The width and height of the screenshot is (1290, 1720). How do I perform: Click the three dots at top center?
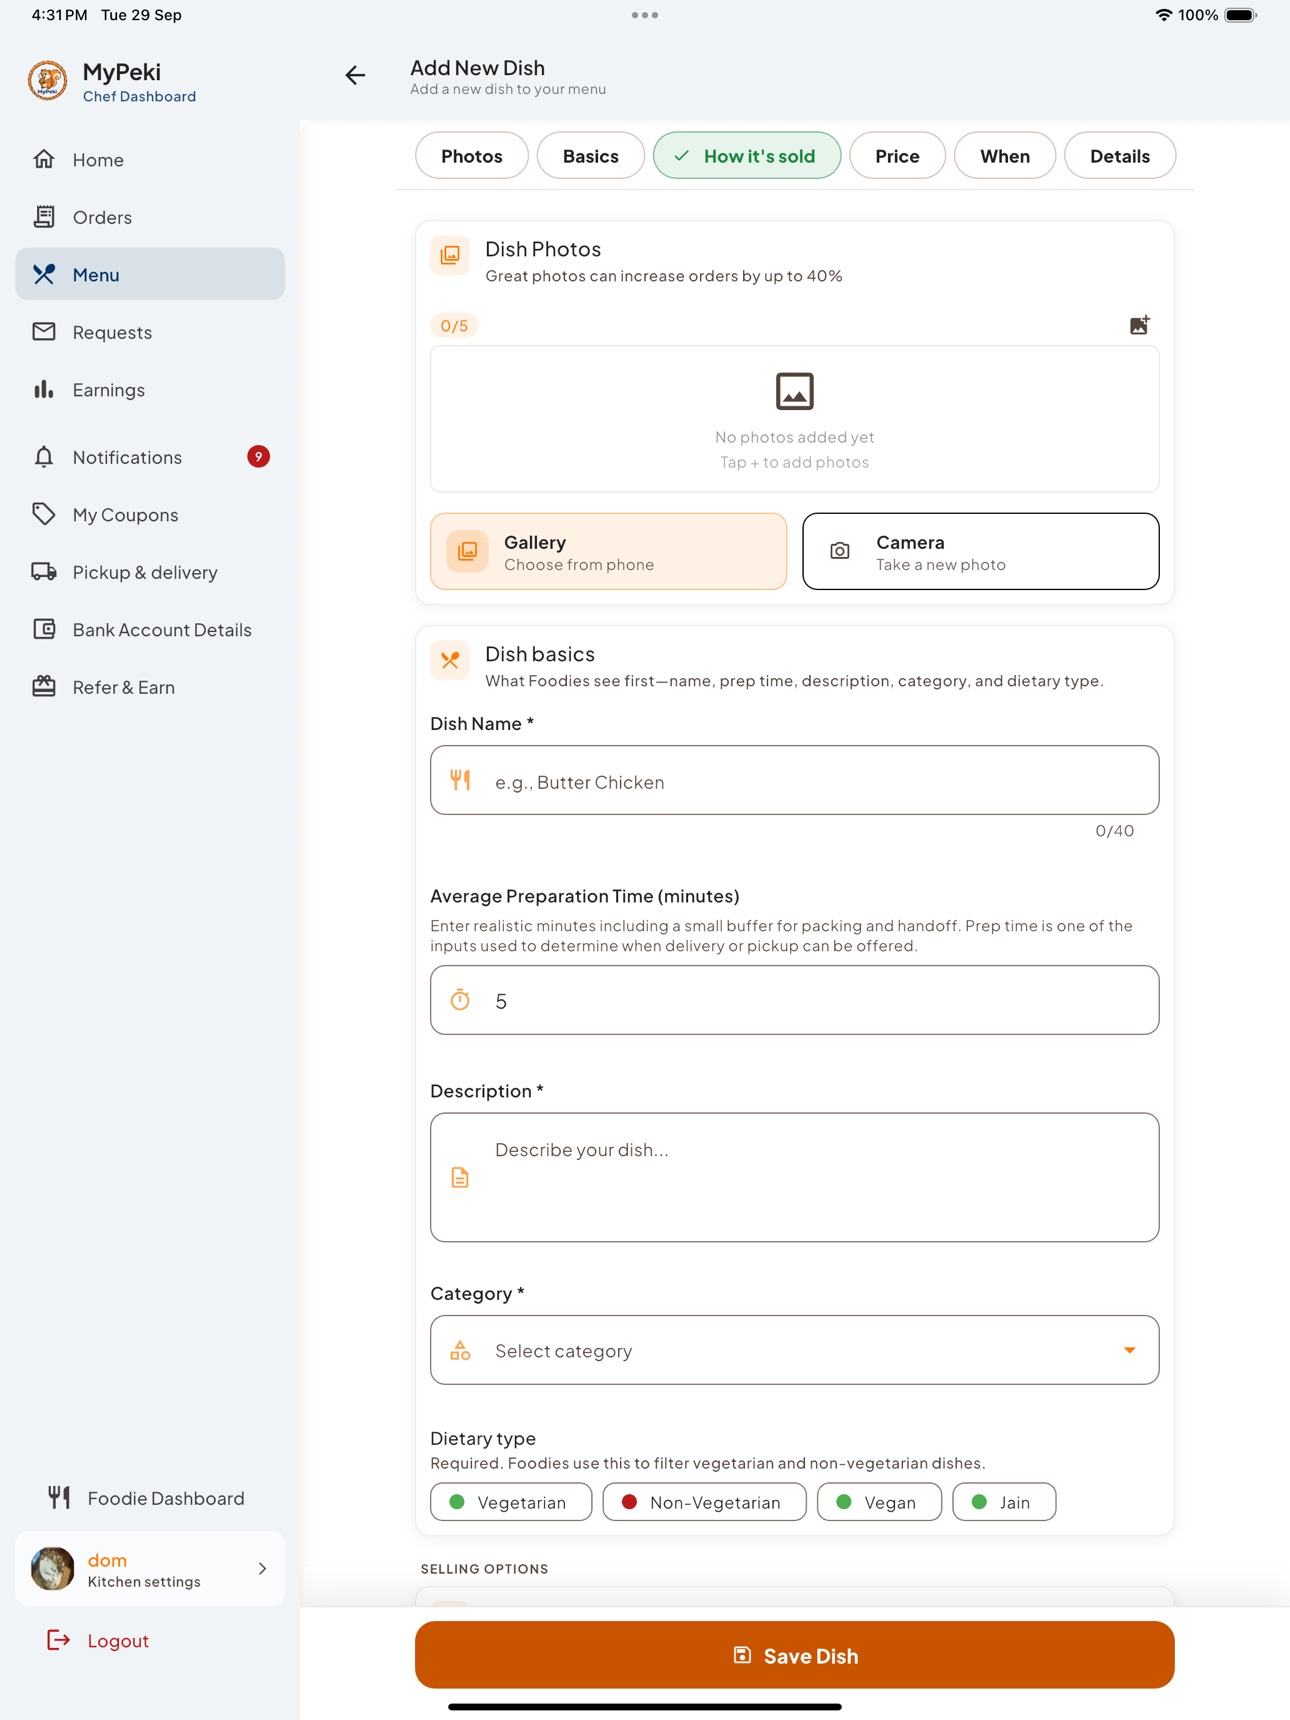click(645, 15)
